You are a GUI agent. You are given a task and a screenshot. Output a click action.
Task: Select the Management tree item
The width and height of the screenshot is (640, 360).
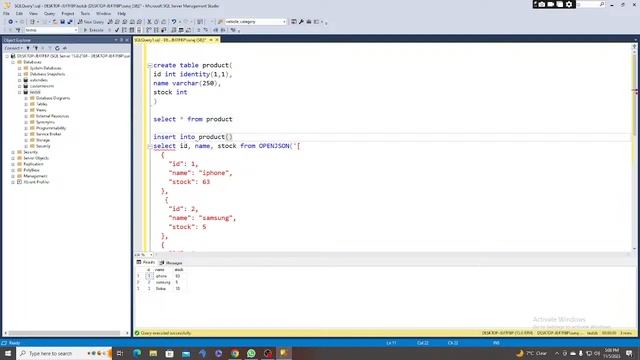coord(35,176)
